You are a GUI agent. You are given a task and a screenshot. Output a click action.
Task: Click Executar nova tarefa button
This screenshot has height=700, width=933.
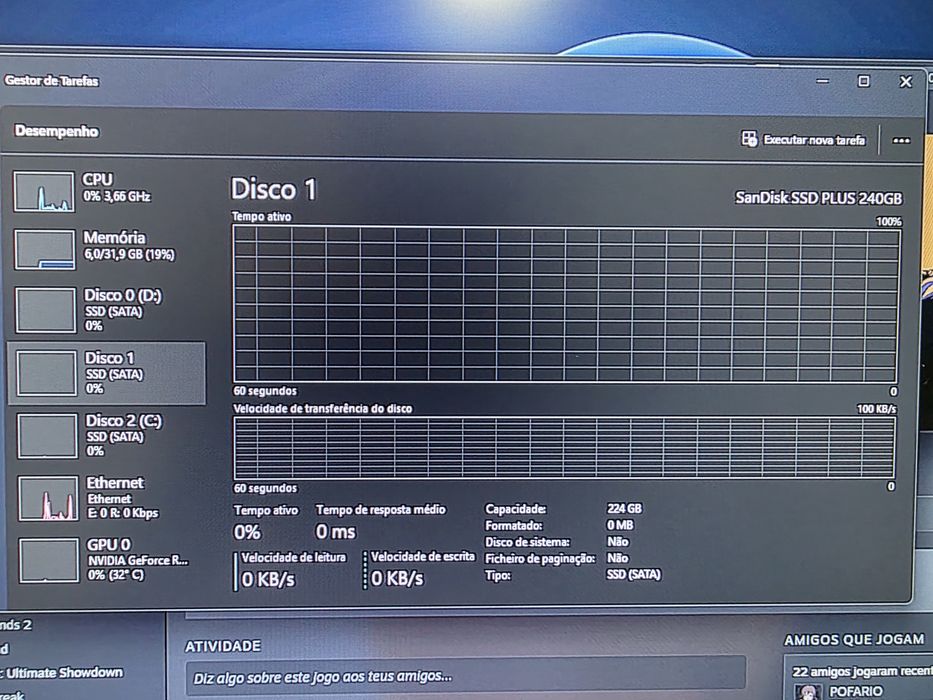tap(803, 140)
